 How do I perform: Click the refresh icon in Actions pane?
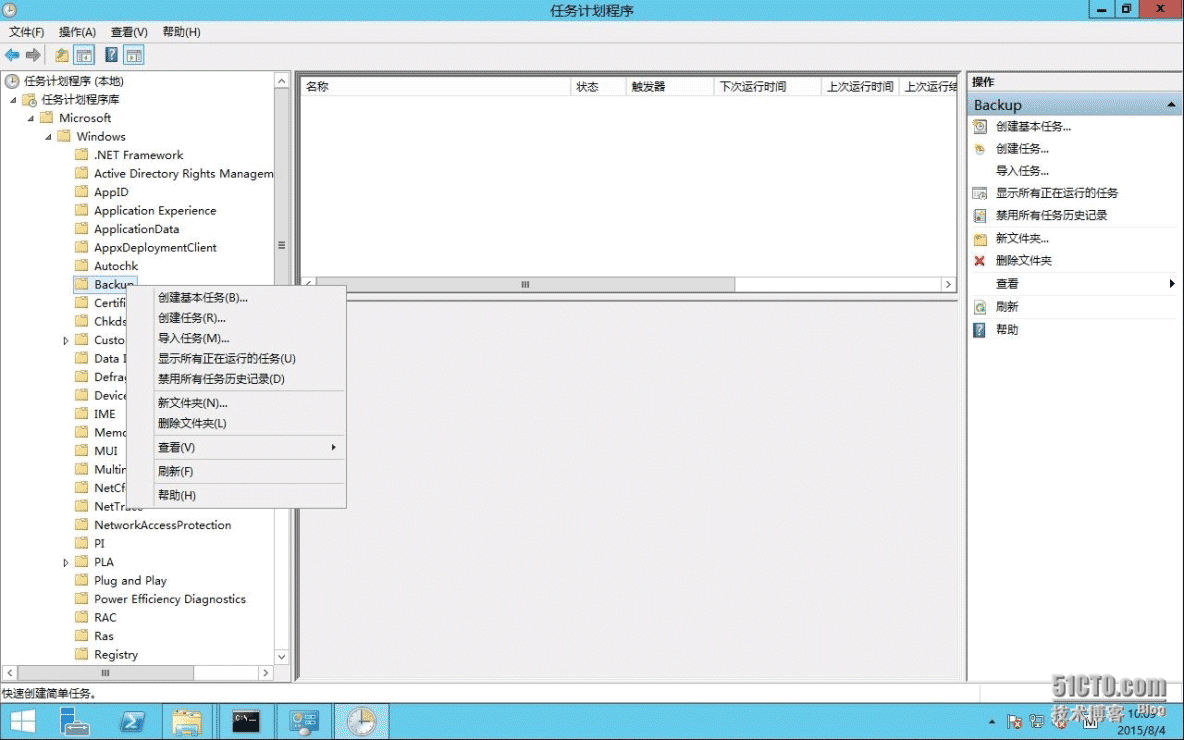980,307
